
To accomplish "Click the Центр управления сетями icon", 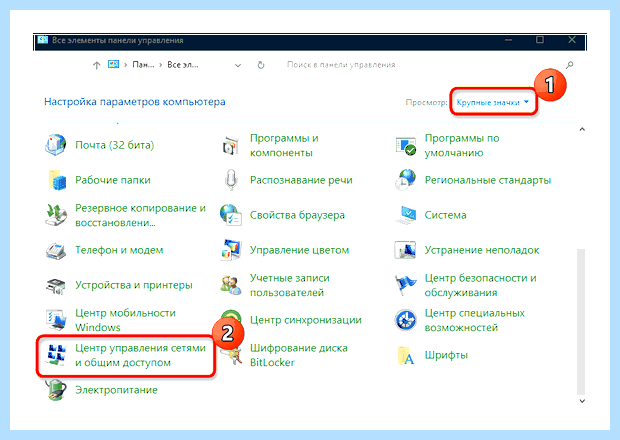I will click(x=56, y=354).
